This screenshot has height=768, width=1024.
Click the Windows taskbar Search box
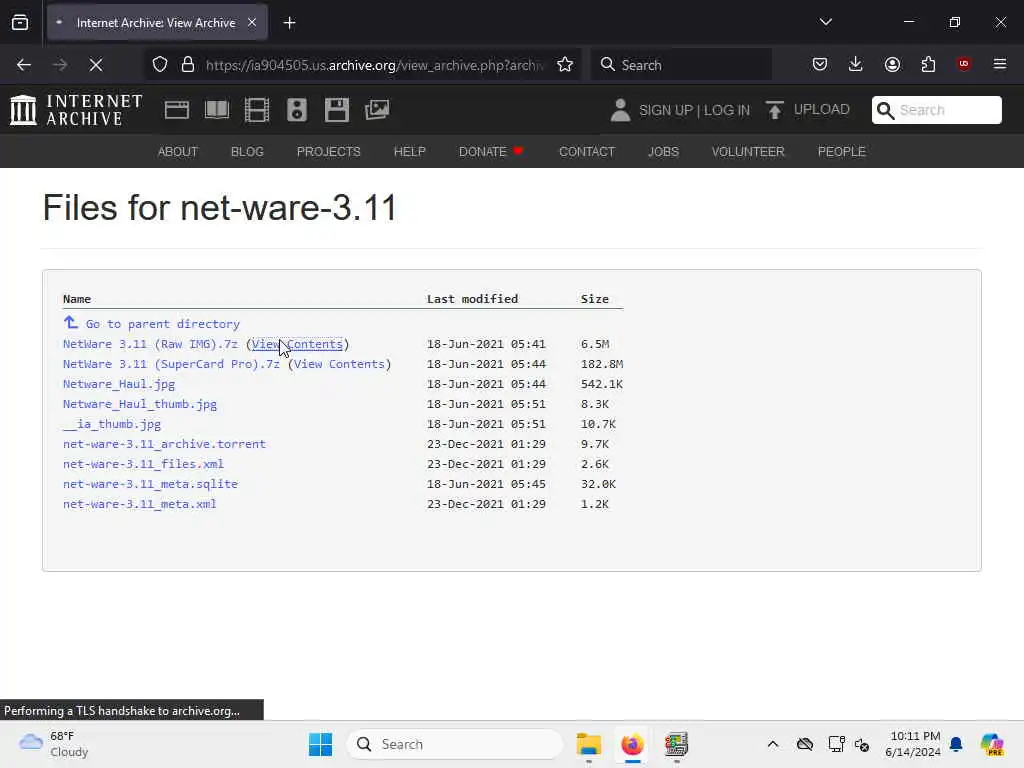pyautogui.click(x=455, y=744)
